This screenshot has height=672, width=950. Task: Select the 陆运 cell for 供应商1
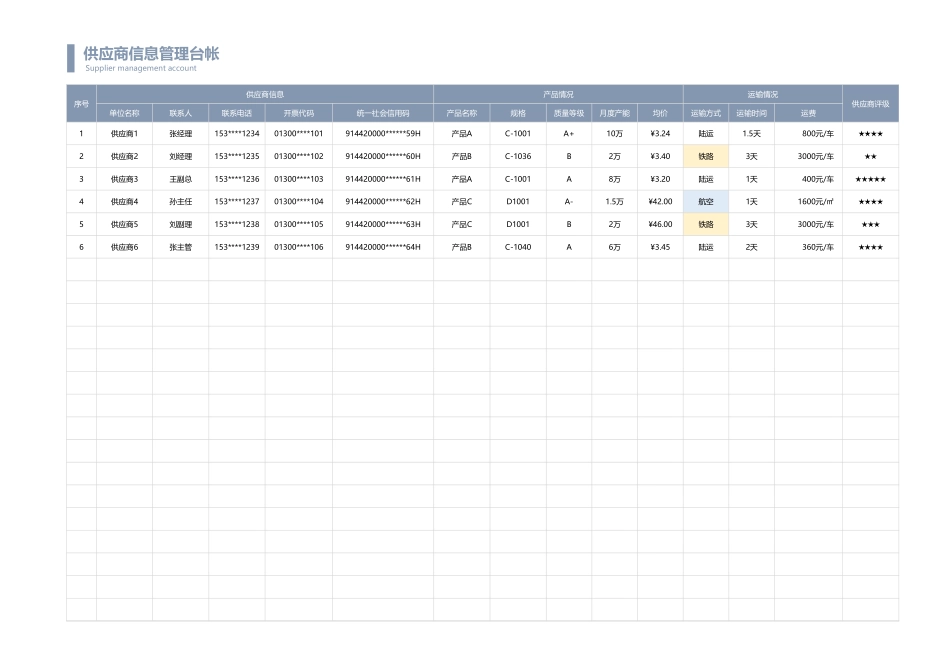707,134
